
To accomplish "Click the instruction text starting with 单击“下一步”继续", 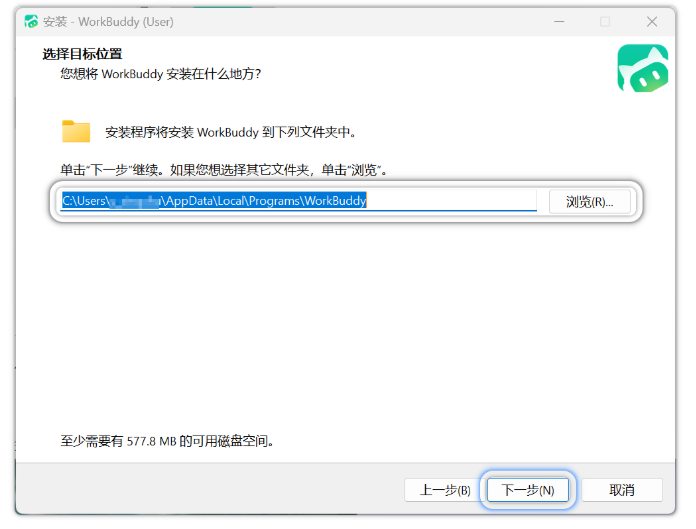I will pos(224,170).
